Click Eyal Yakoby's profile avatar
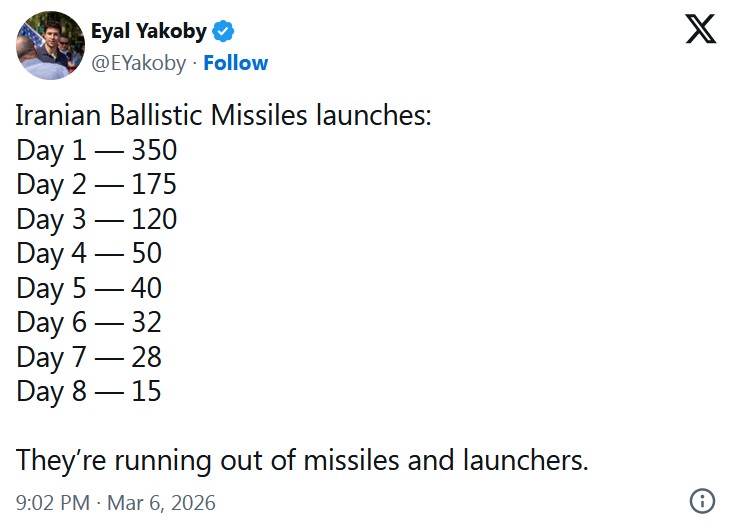The height and width of the screenshot is (529, 732). (50, 45)
